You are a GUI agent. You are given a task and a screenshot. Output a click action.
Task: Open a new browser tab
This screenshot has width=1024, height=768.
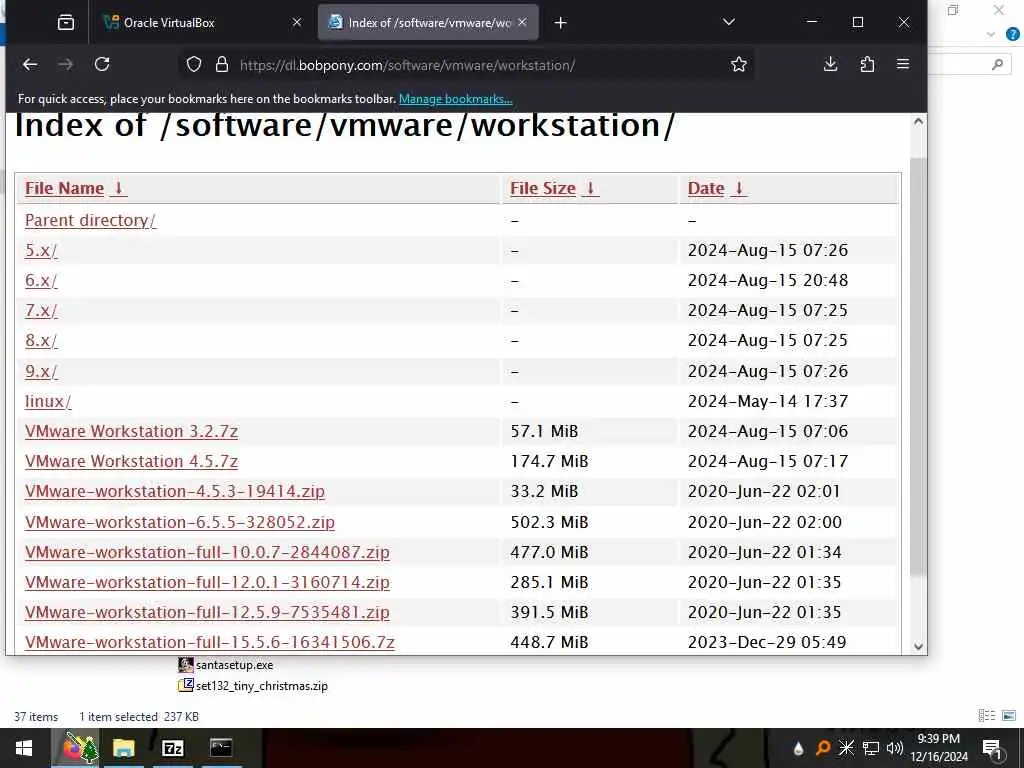click(560, 23)
